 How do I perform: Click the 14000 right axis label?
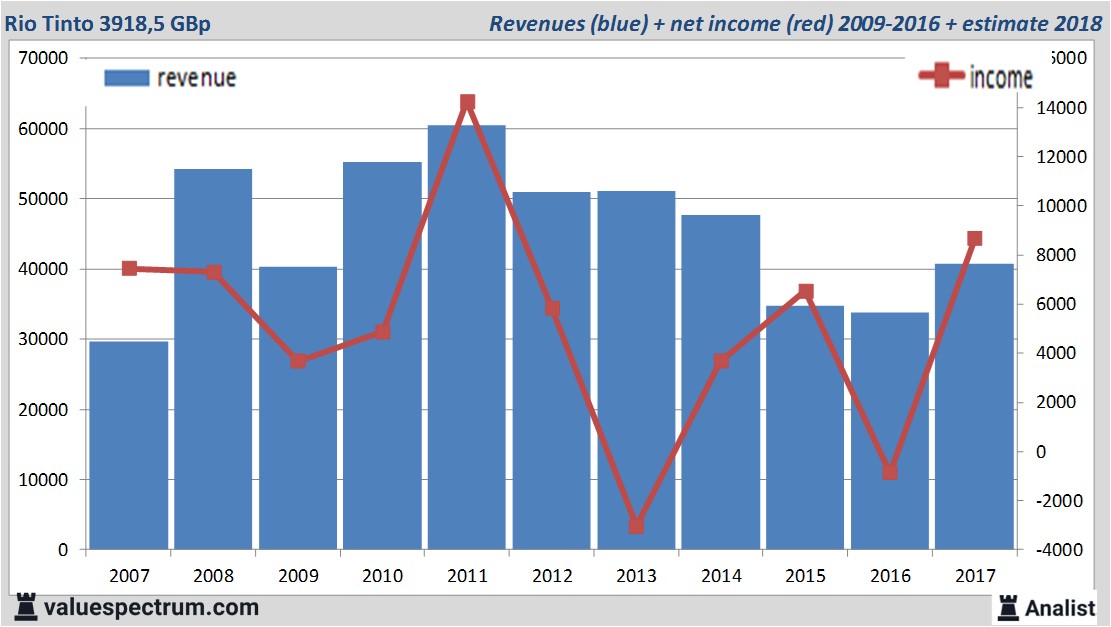point(1061,108)
